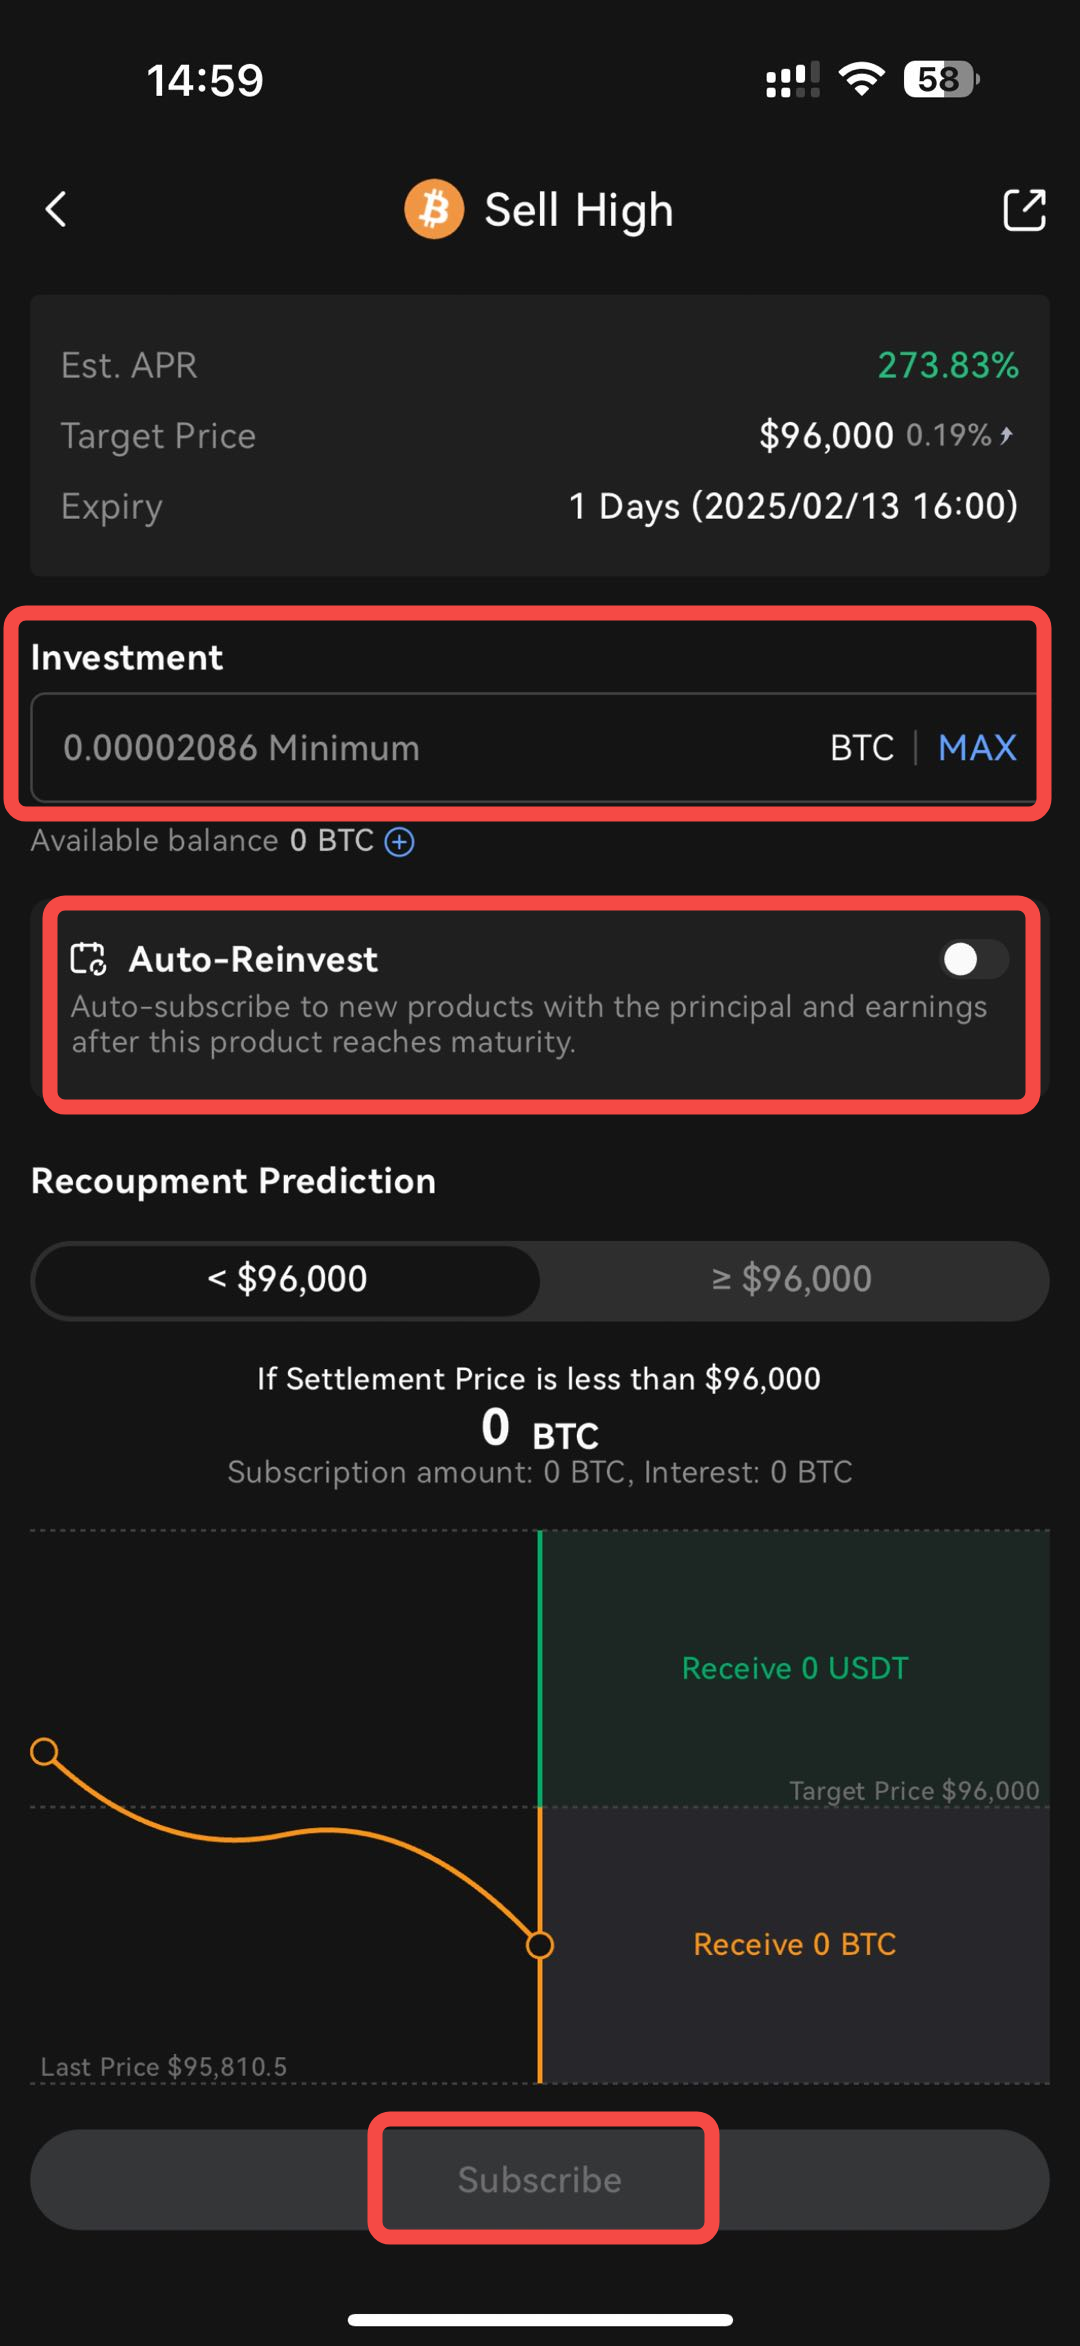Viewport: 1080px width, 2346px height.
Task: Tap the share icon at top right
Action: point(1024,210)
